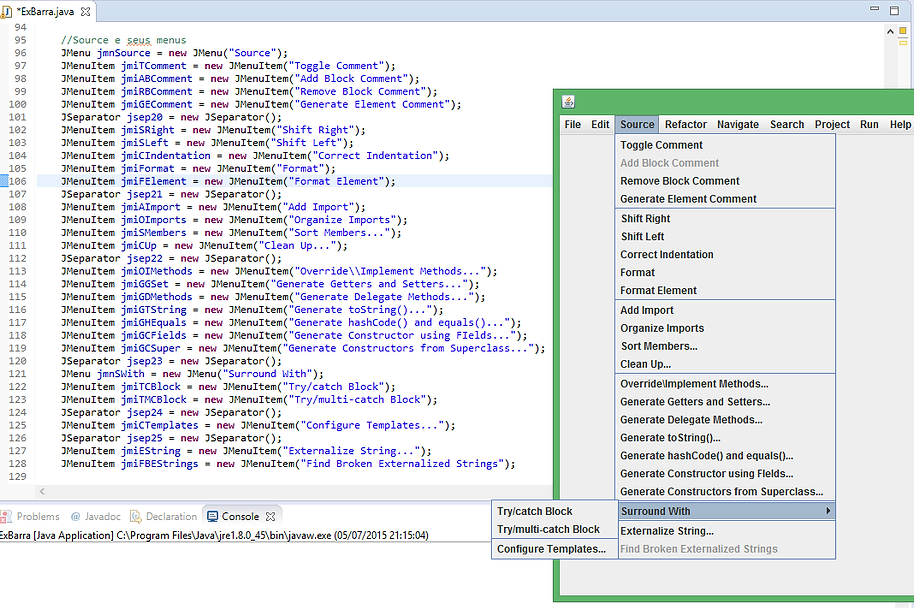Open the Navigate menu
914x608 pixels.
click(x=738, y=124)
